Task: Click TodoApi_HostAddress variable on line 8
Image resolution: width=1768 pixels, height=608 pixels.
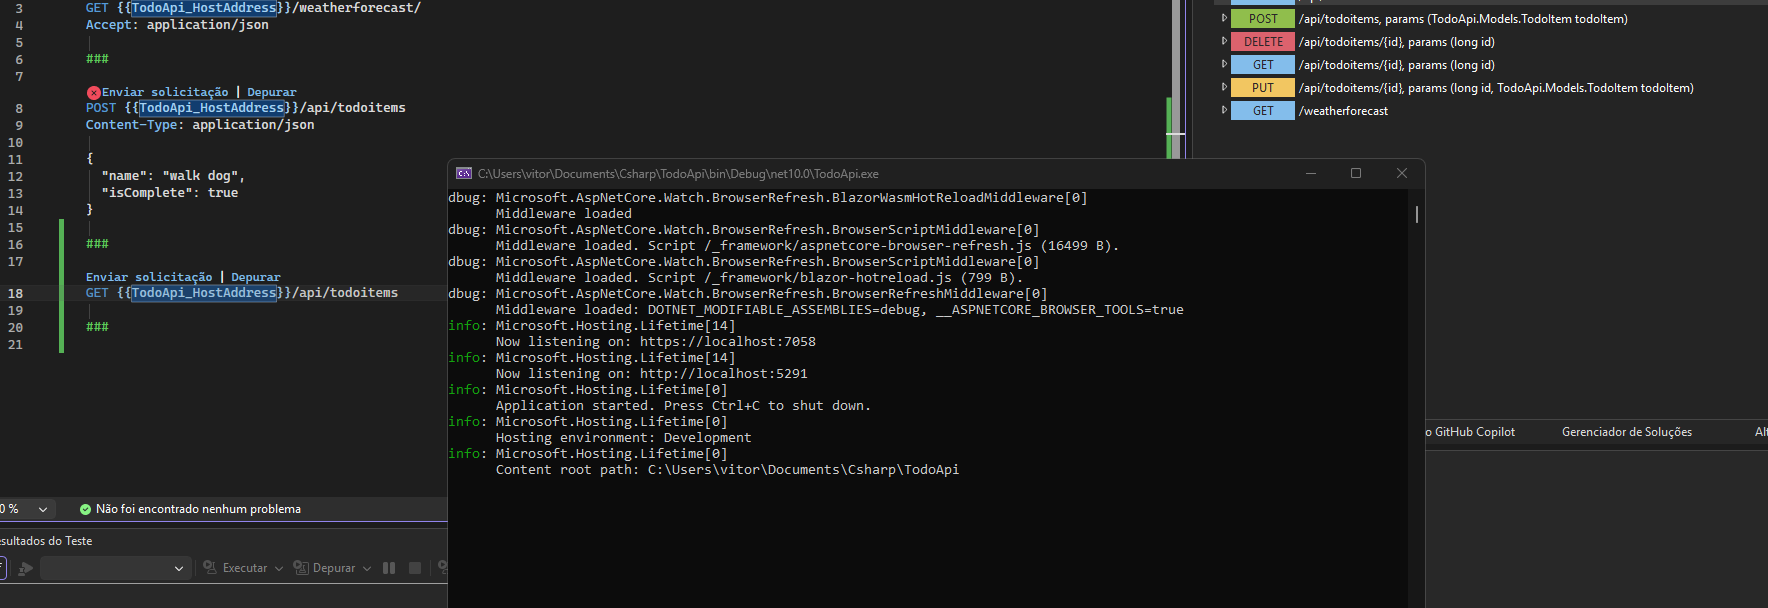Action: (x=212, y=108)
